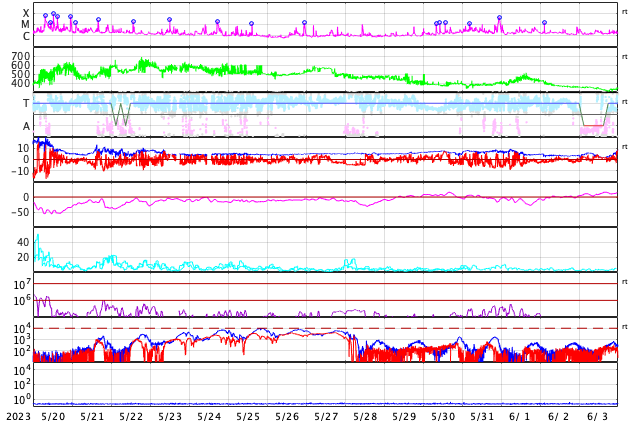Image resolution: width=634 pixels, height=424 pixels.
Task: Click the 5/27 date label
Action: pyautogui.click(x=326, y=417)
